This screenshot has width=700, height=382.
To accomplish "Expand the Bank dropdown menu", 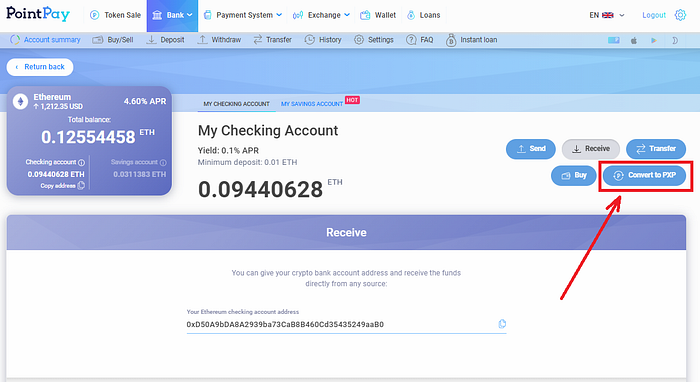I will 172,16.
